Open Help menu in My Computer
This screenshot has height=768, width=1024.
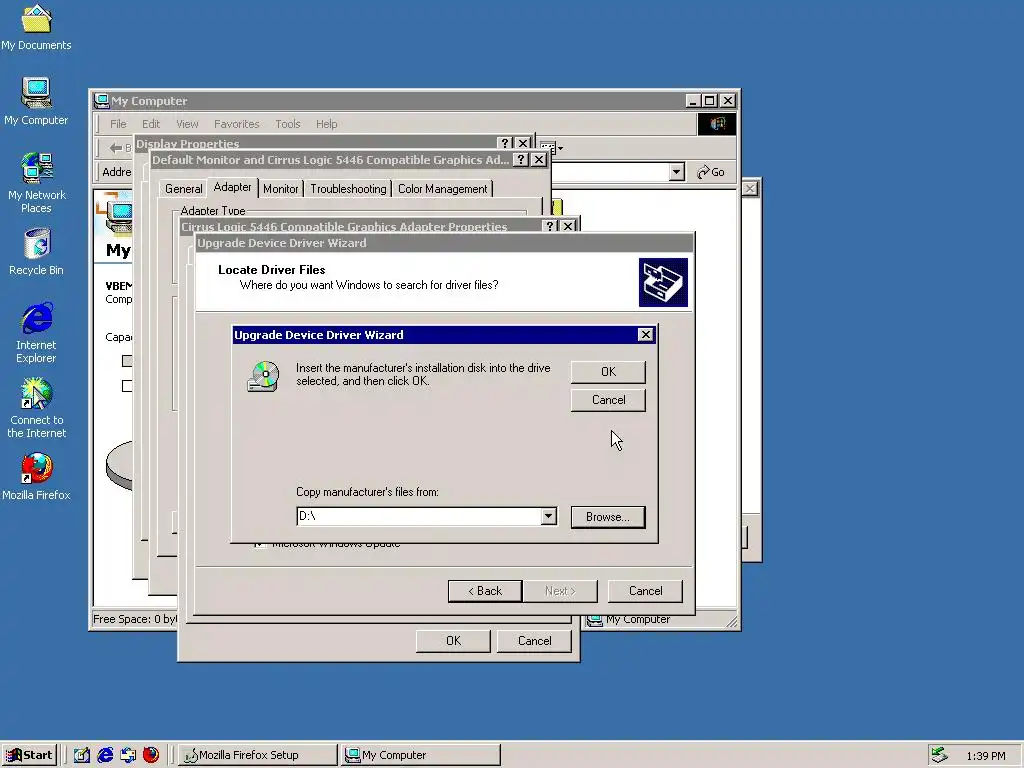(x=327, y=124)
